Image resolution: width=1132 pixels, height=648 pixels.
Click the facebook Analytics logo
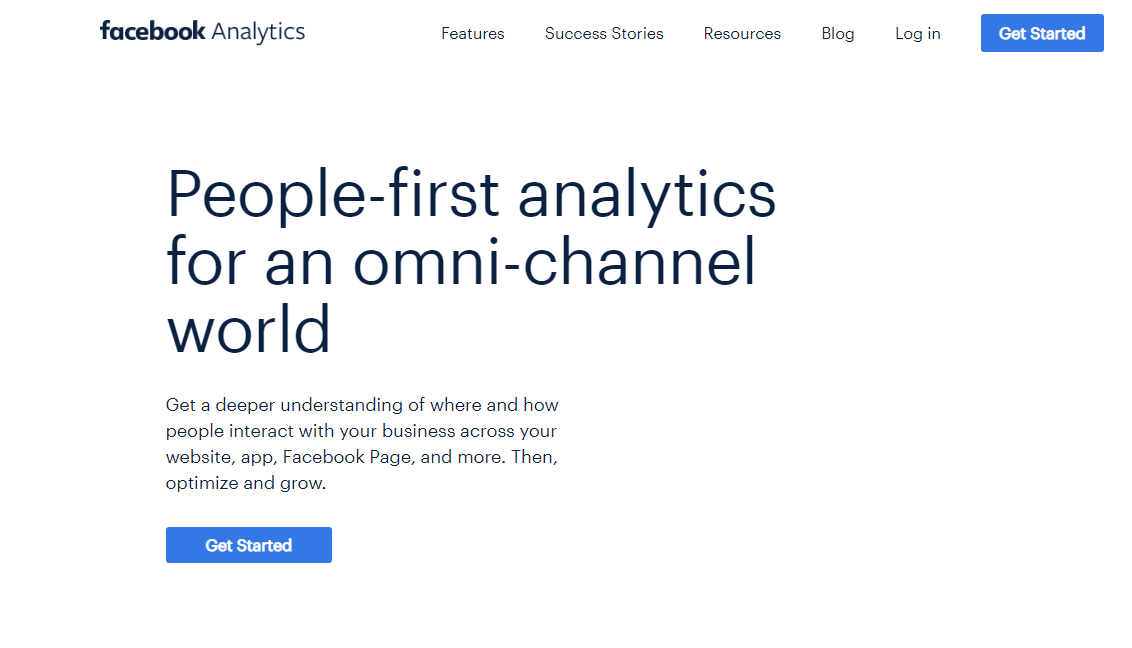click(x=202, y=32)
